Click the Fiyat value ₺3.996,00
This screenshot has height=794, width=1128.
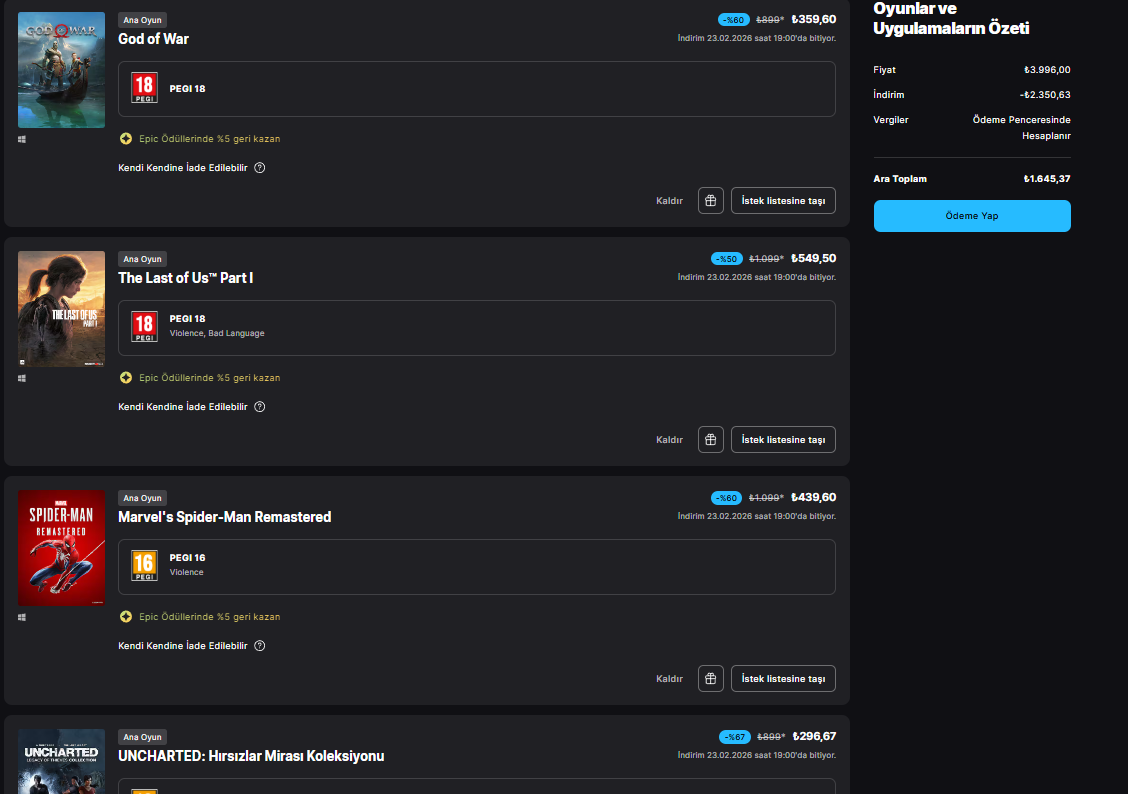tap(1047, 70)
